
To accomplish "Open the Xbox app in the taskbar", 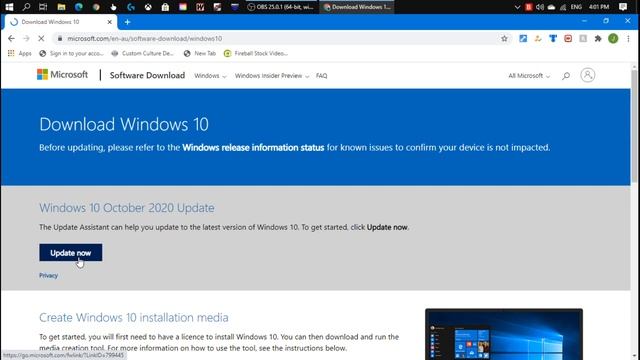I will [x=148, y=7].
